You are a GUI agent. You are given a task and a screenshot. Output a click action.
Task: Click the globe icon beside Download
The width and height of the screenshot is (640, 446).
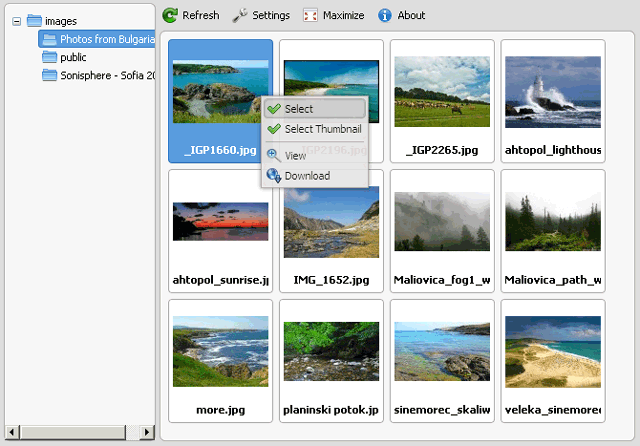[273, 175]
